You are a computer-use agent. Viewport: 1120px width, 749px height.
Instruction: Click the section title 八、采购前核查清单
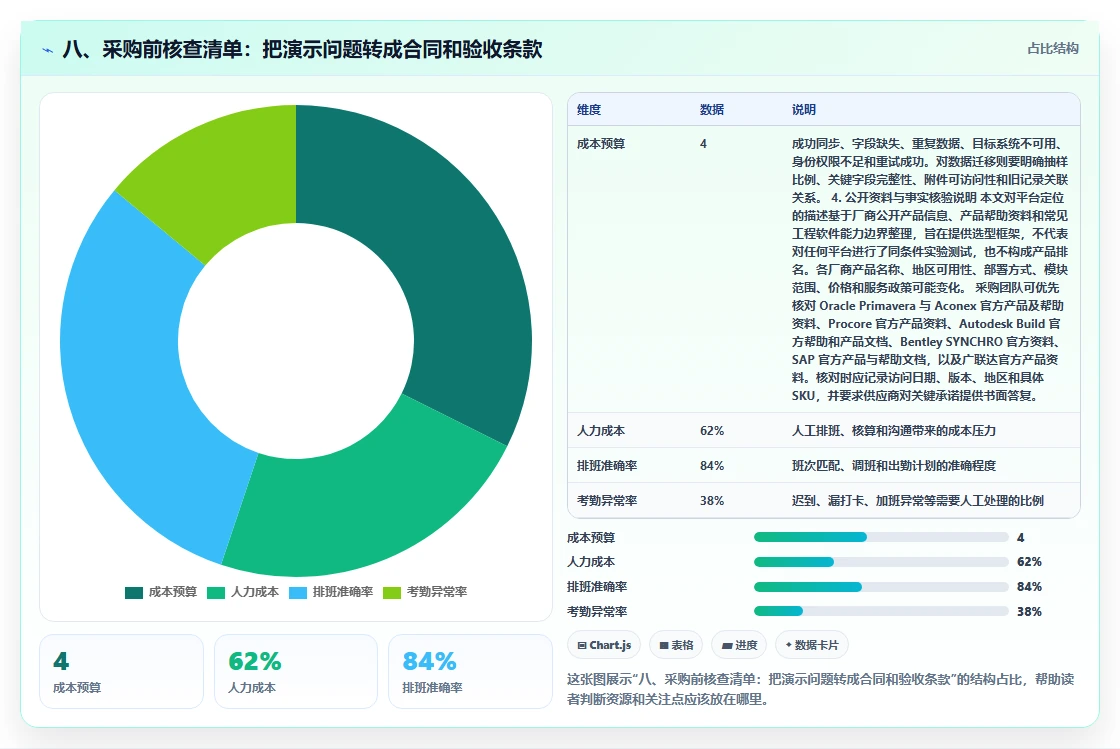pos(303,49)
